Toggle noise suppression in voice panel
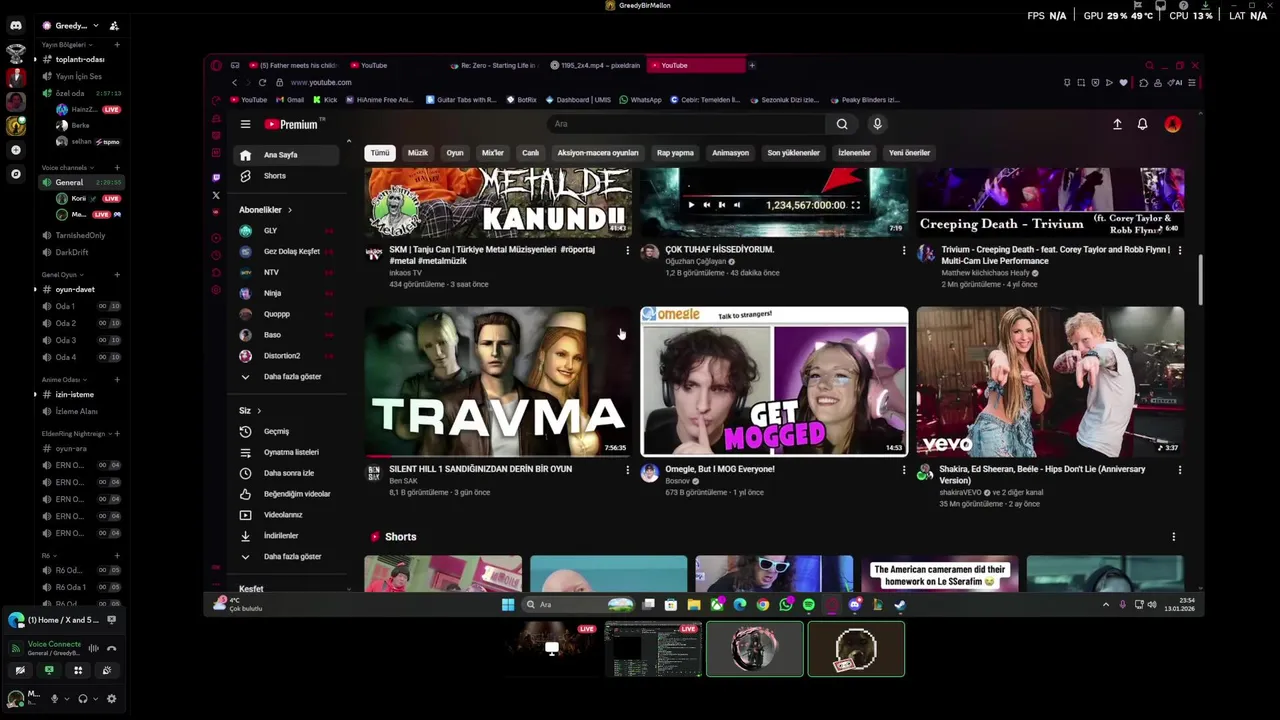Screen dimensions: 1280x720 (x=93, y=648)
